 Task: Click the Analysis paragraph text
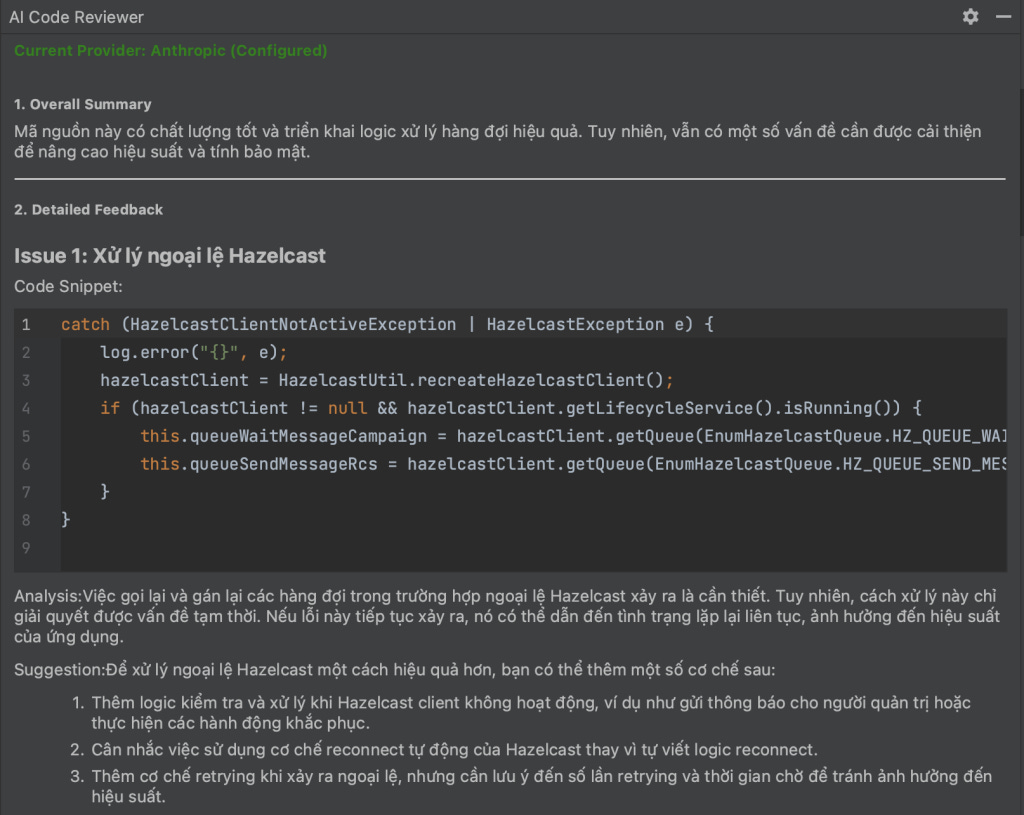[x=507, y=616]
